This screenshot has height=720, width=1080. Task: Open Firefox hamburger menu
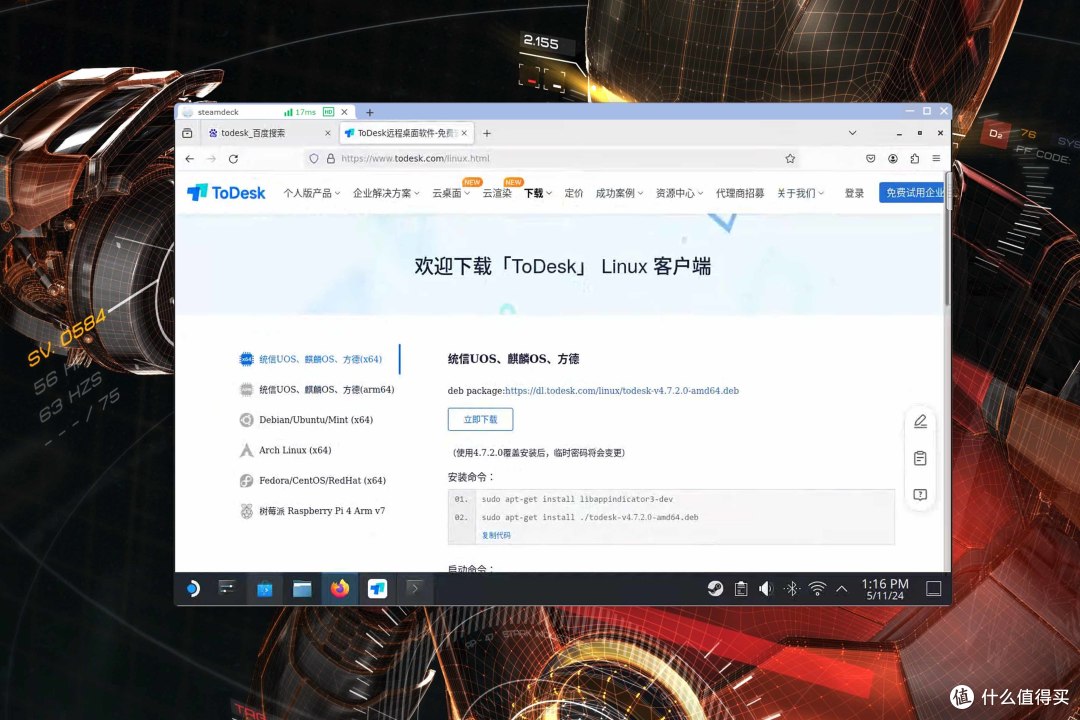click(936, 158)
